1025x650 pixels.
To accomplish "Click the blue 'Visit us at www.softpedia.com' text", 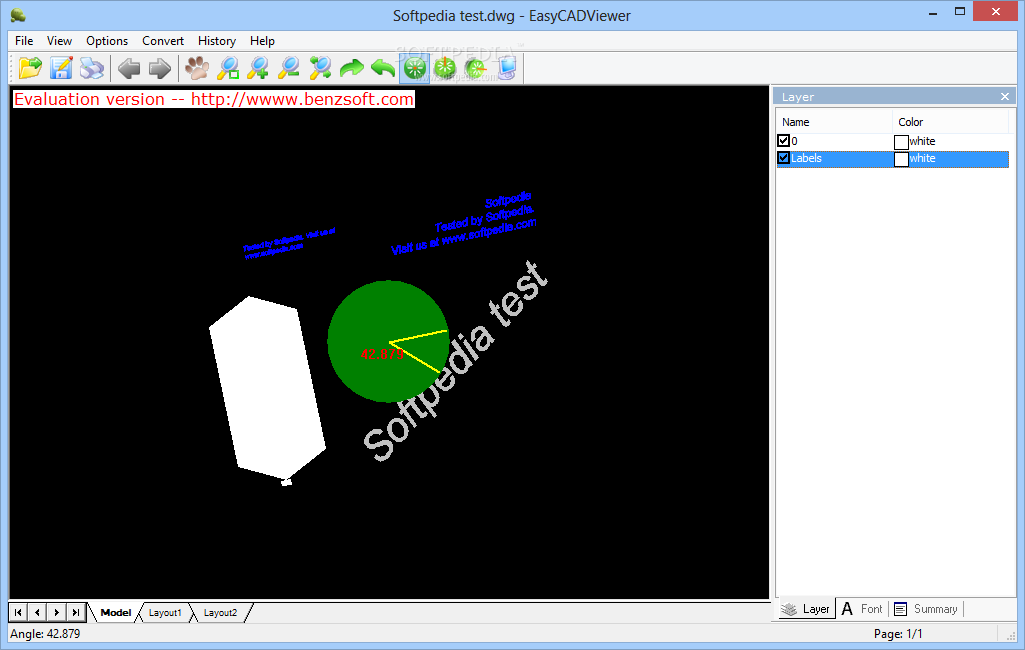I will coord(463,237).
